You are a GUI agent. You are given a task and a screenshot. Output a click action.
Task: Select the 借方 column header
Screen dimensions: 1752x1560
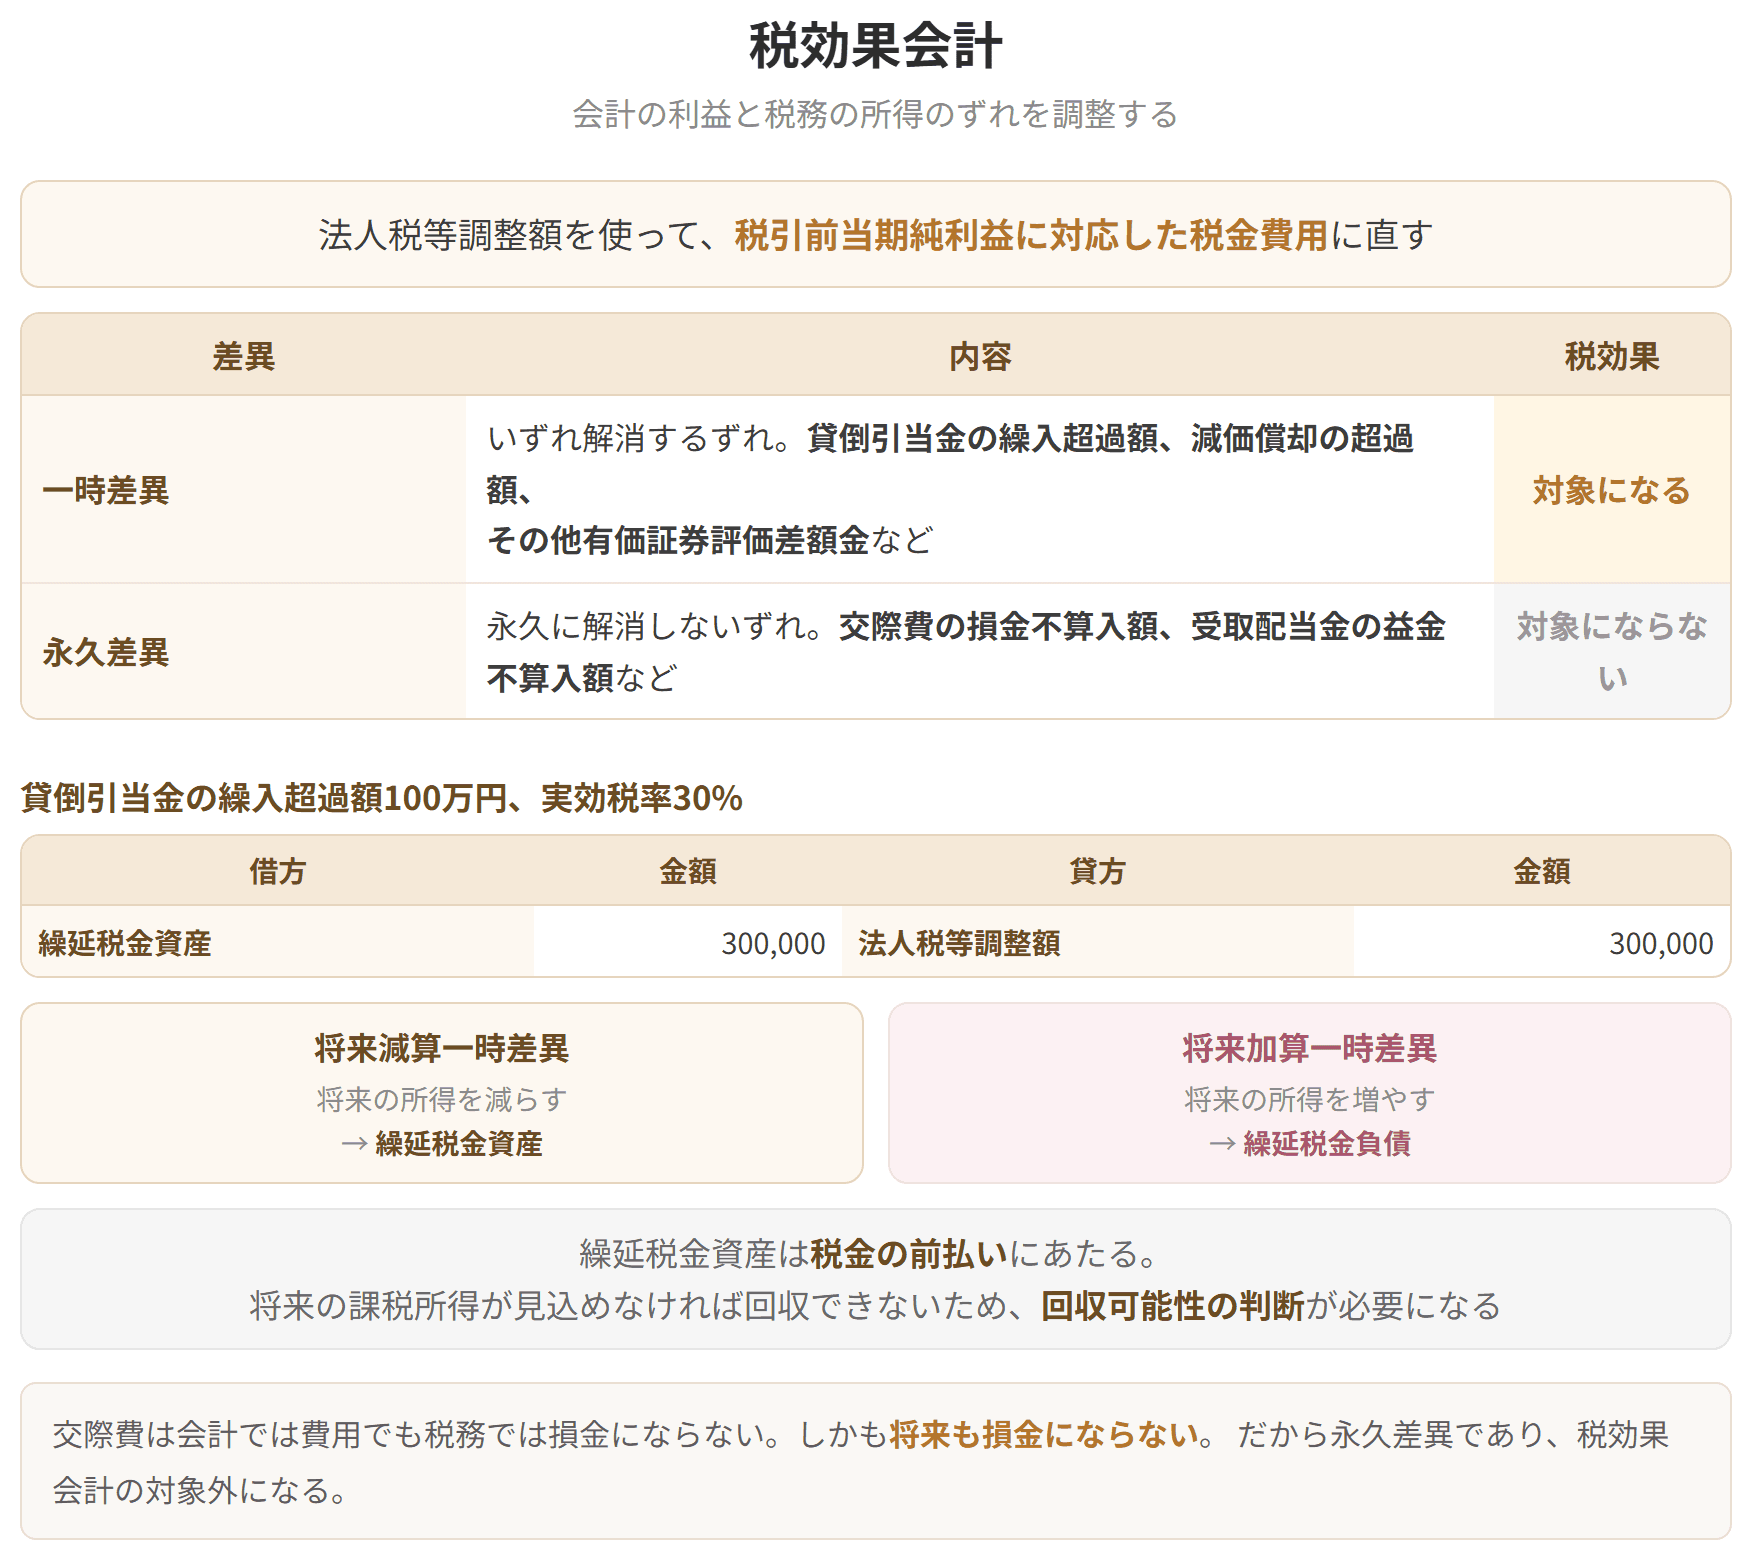278,871
